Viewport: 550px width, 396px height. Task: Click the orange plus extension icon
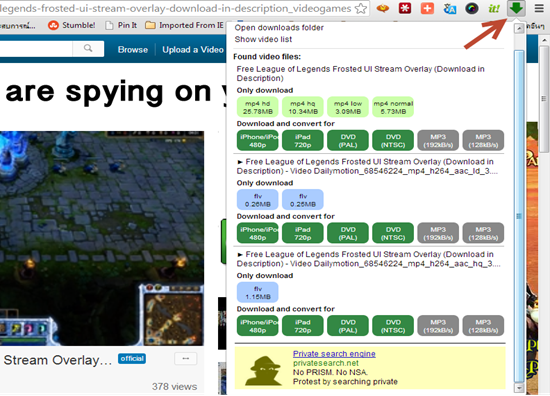pos(427,8)
